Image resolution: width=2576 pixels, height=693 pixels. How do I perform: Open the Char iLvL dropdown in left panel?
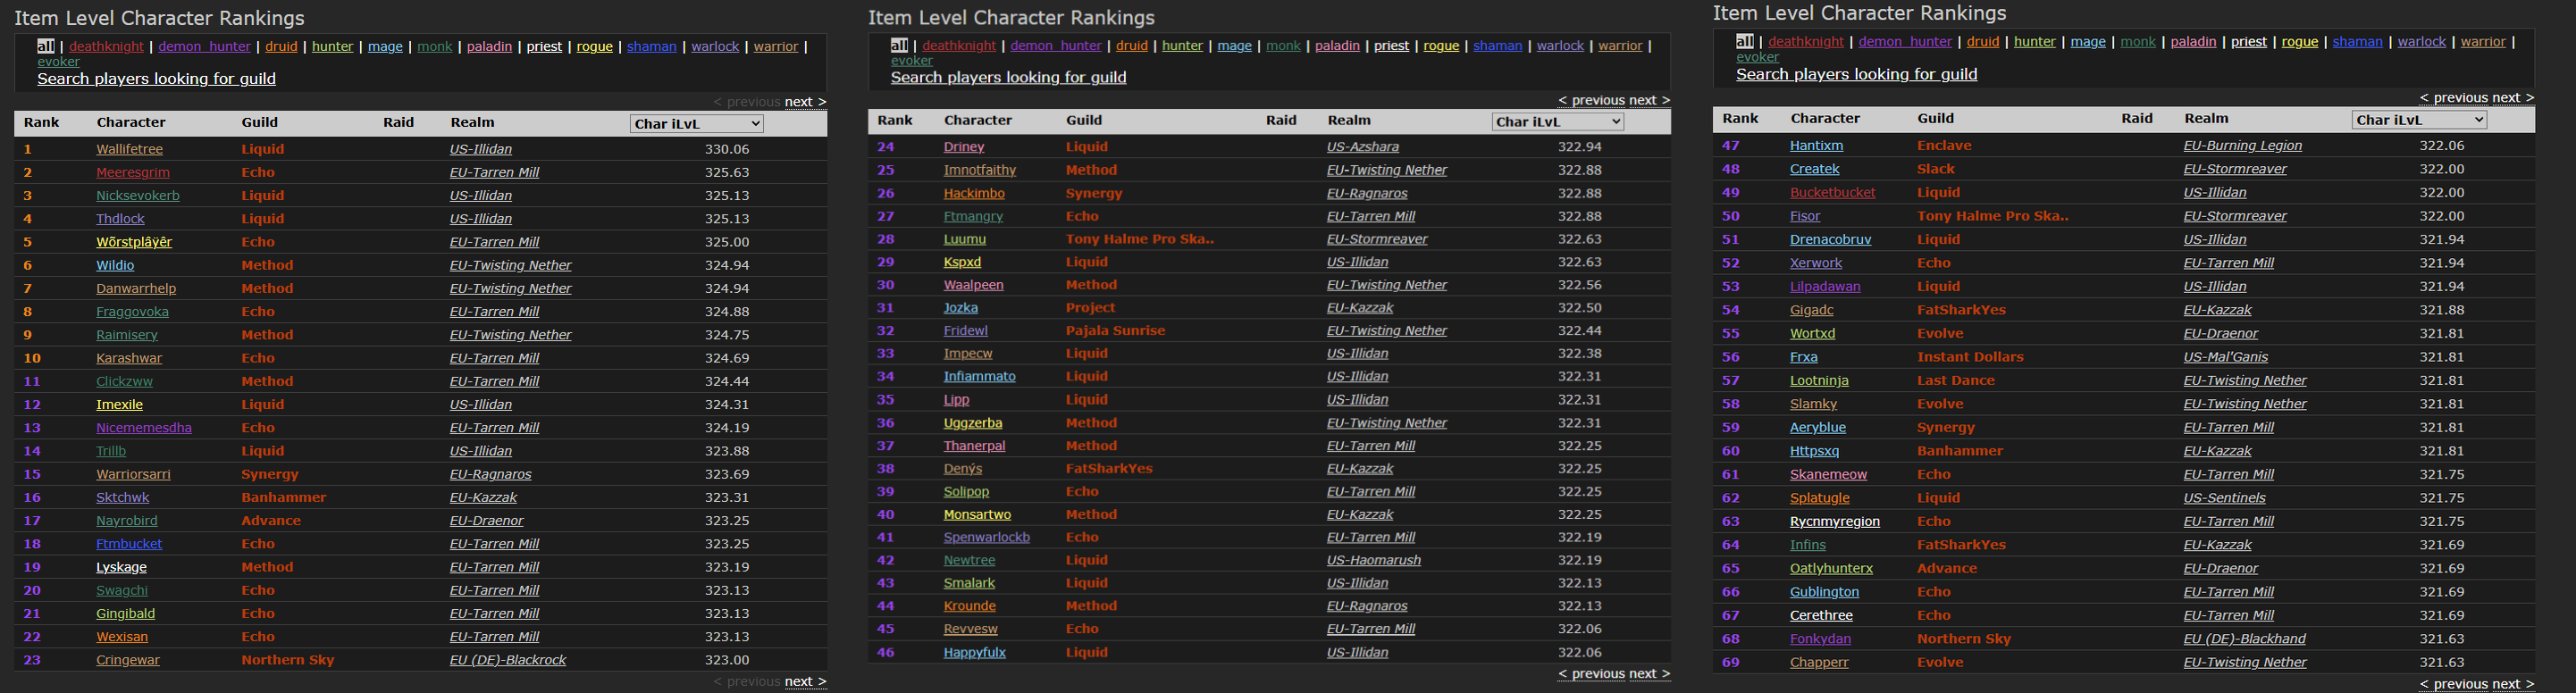pyautogui.click(x=696, y=123)
